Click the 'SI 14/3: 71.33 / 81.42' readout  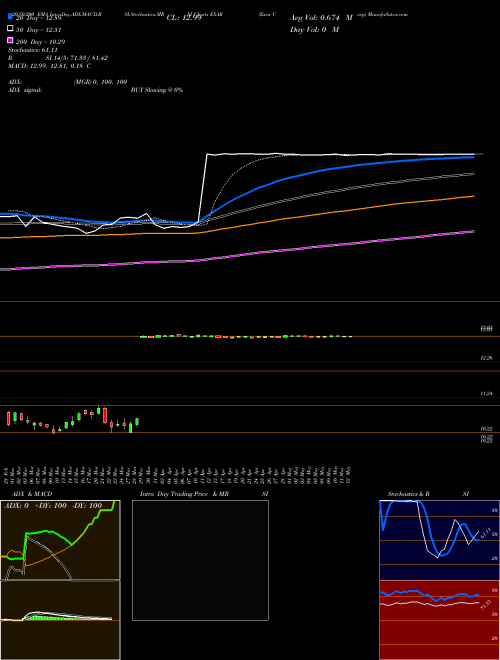pyautogui.click(x=77, y=58)
